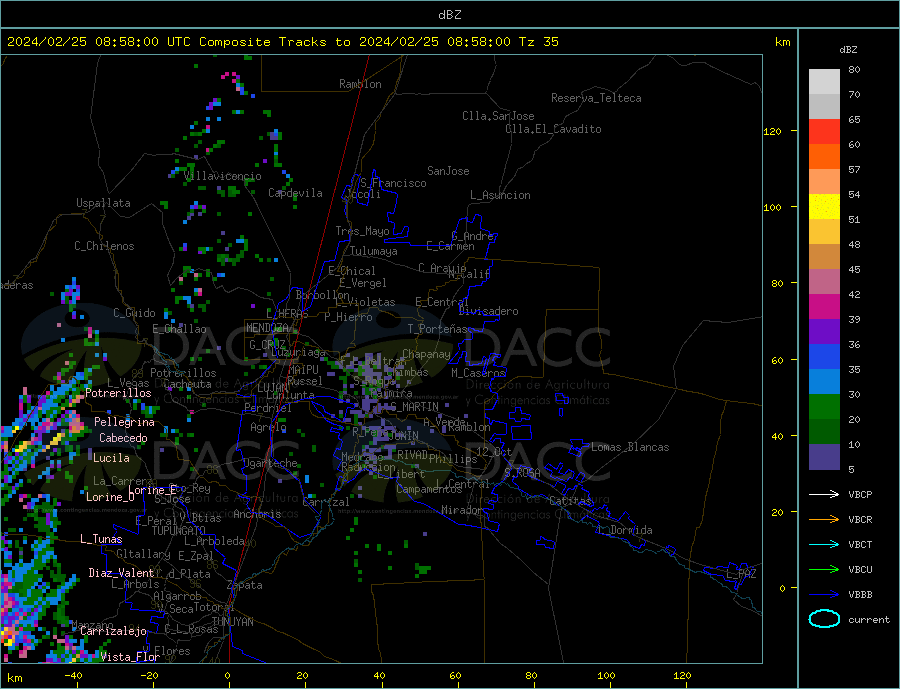
Task: Click the Tulumaya map label
Action: click(374, 251)
